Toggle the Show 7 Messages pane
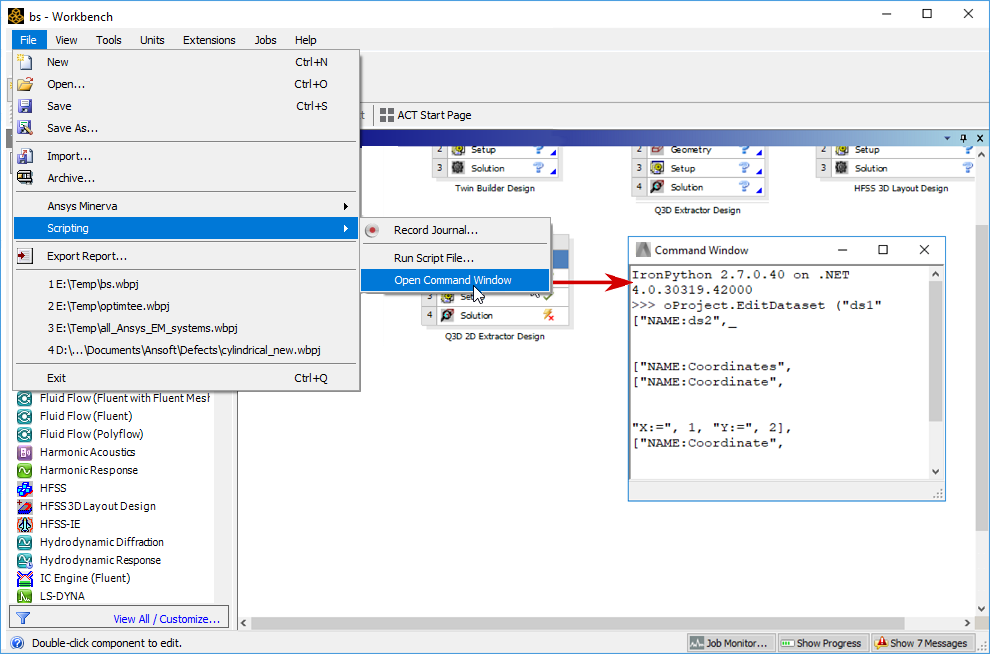The image size is (990, 654). point(923,643)
